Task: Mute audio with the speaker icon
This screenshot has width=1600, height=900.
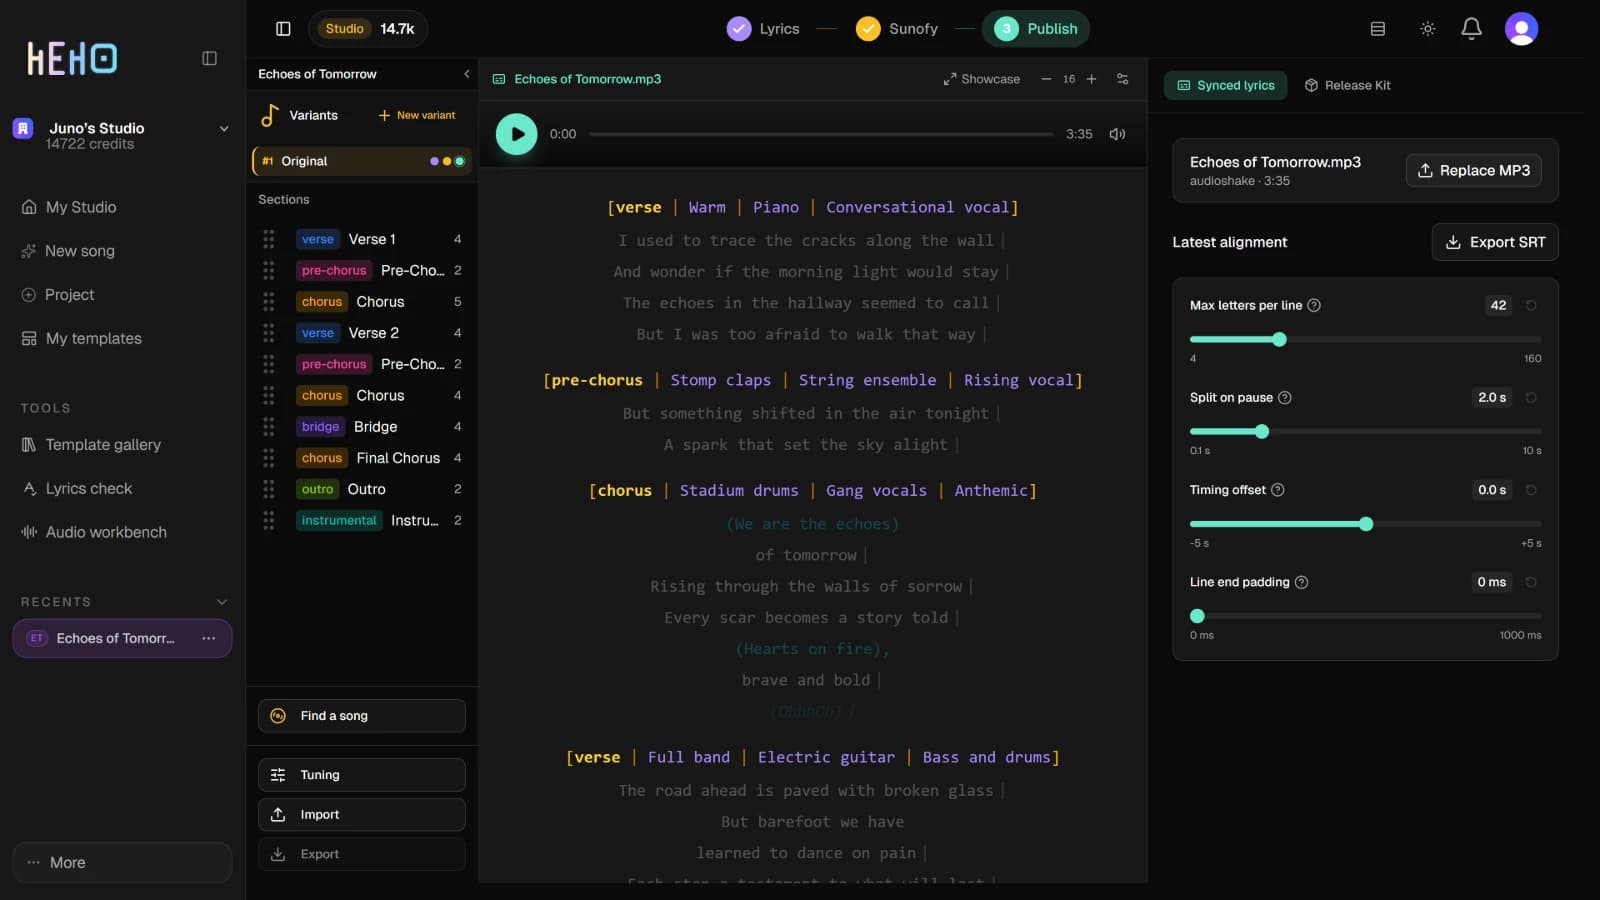Action: [x=1117, y=134]
